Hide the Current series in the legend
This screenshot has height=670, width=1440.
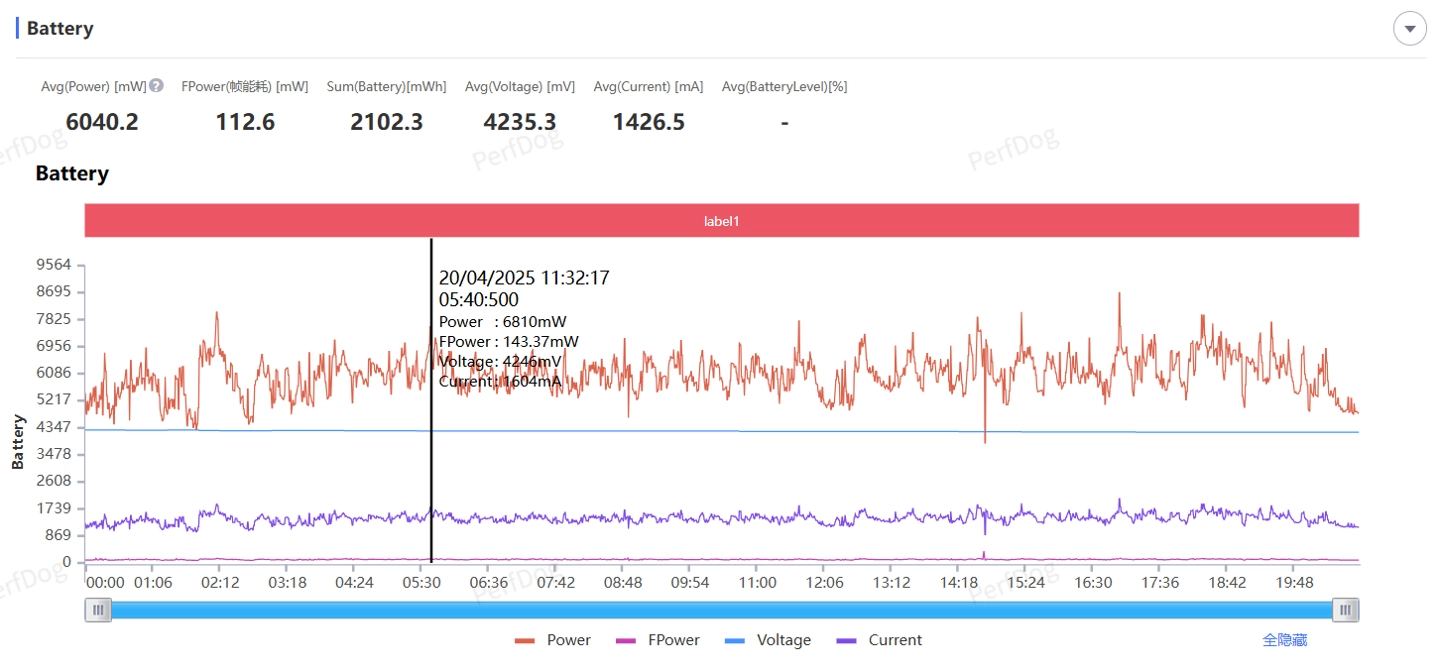tap(879, 640)
